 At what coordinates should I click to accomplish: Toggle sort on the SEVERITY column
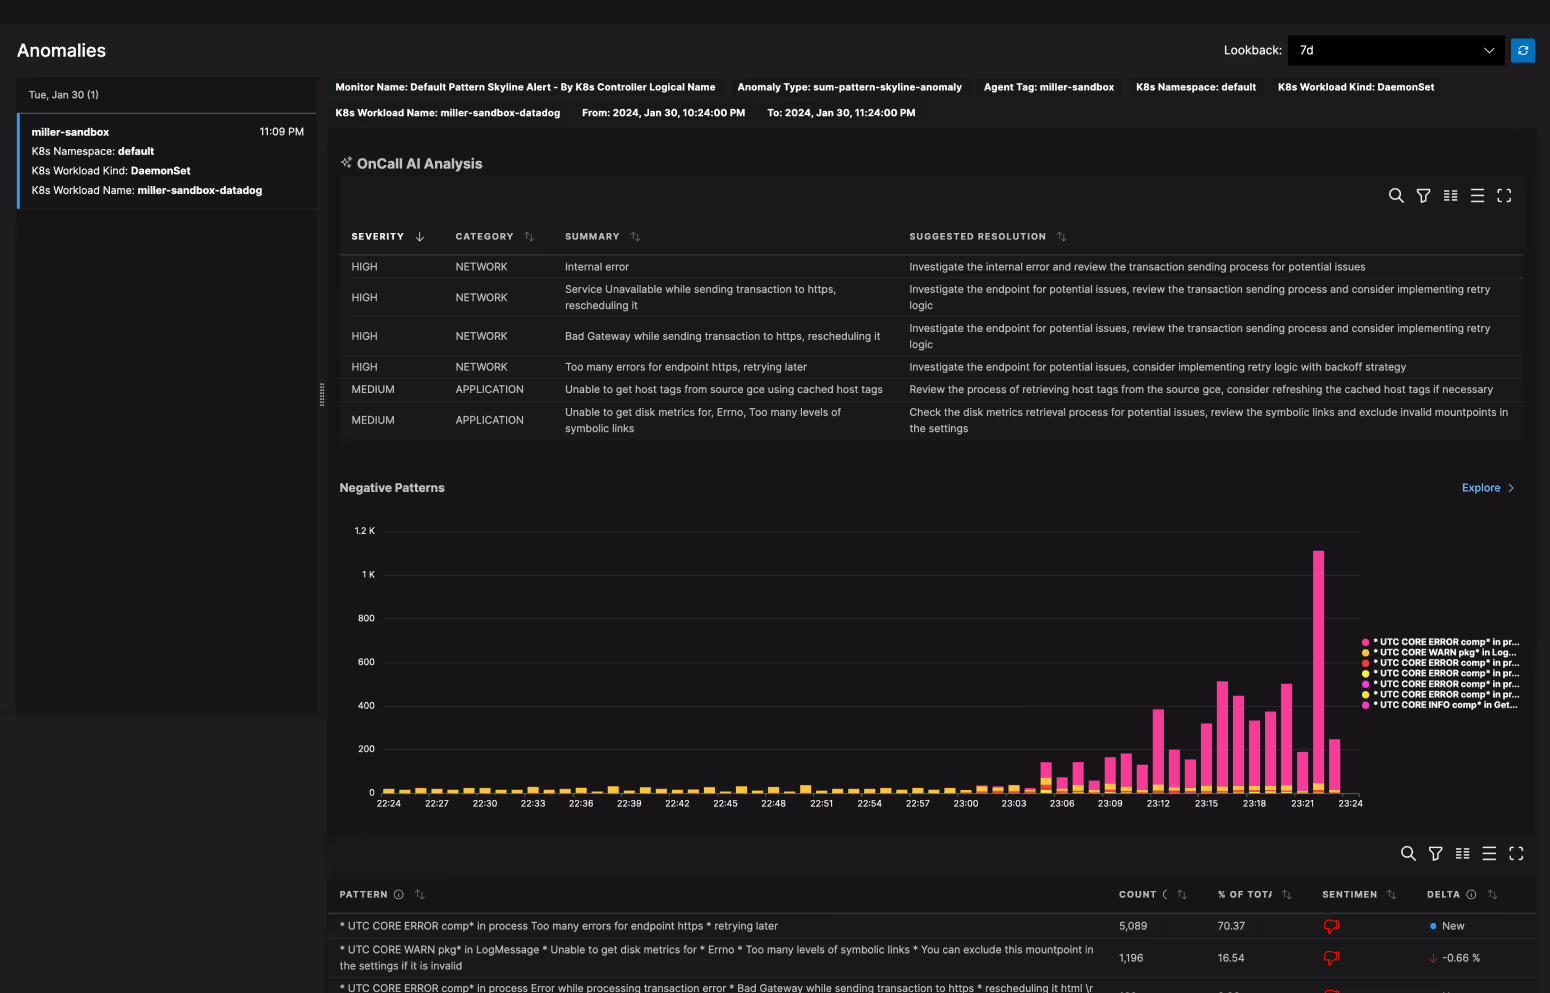tap(420, 236)
